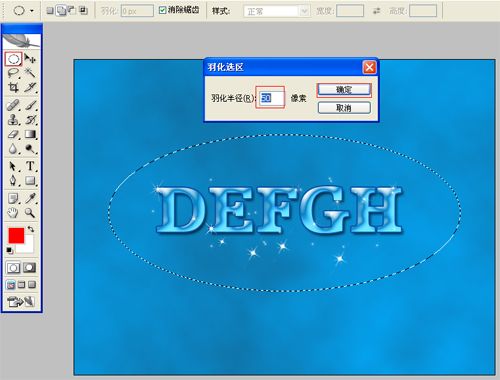The width and height of the screenshot is (500, 380).
Task: Switch to Full Screen with menu bar
Action: pos(21,285)
